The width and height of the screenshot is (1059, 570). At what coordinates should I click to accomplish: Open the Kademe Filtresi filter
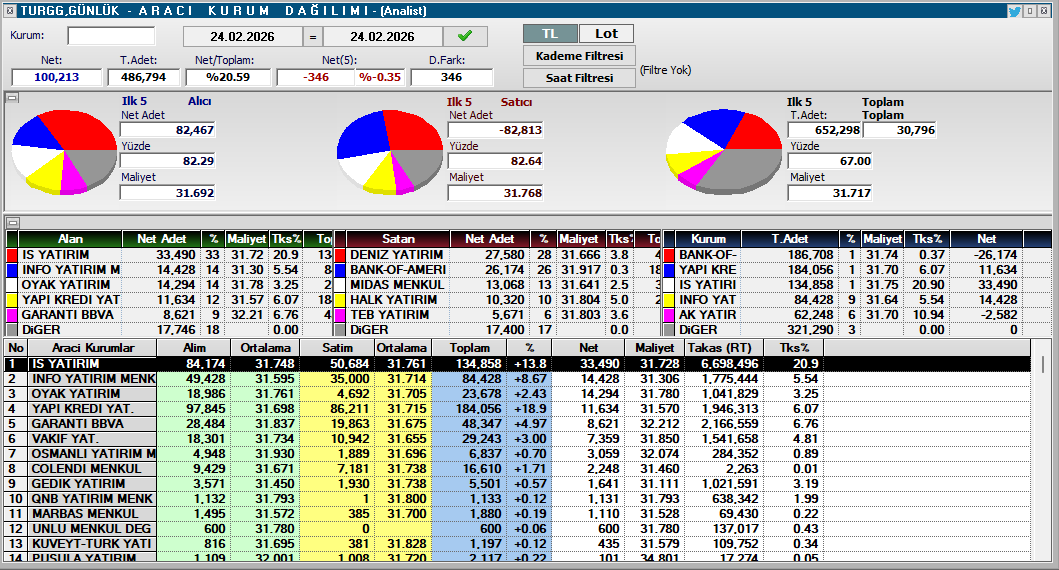tap(579, 56)
